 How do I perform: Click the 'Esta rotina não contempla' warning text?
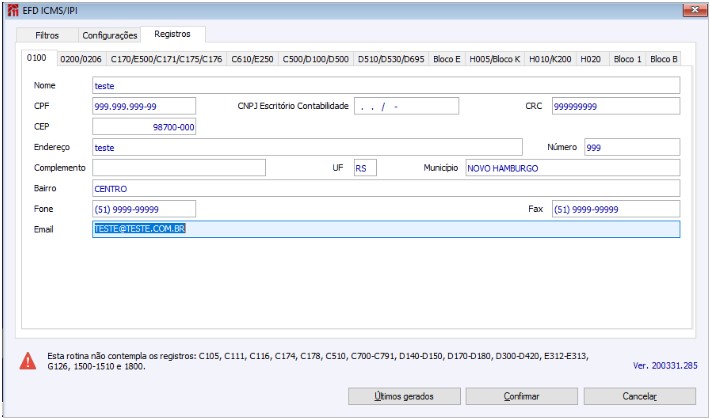point(318,361)
